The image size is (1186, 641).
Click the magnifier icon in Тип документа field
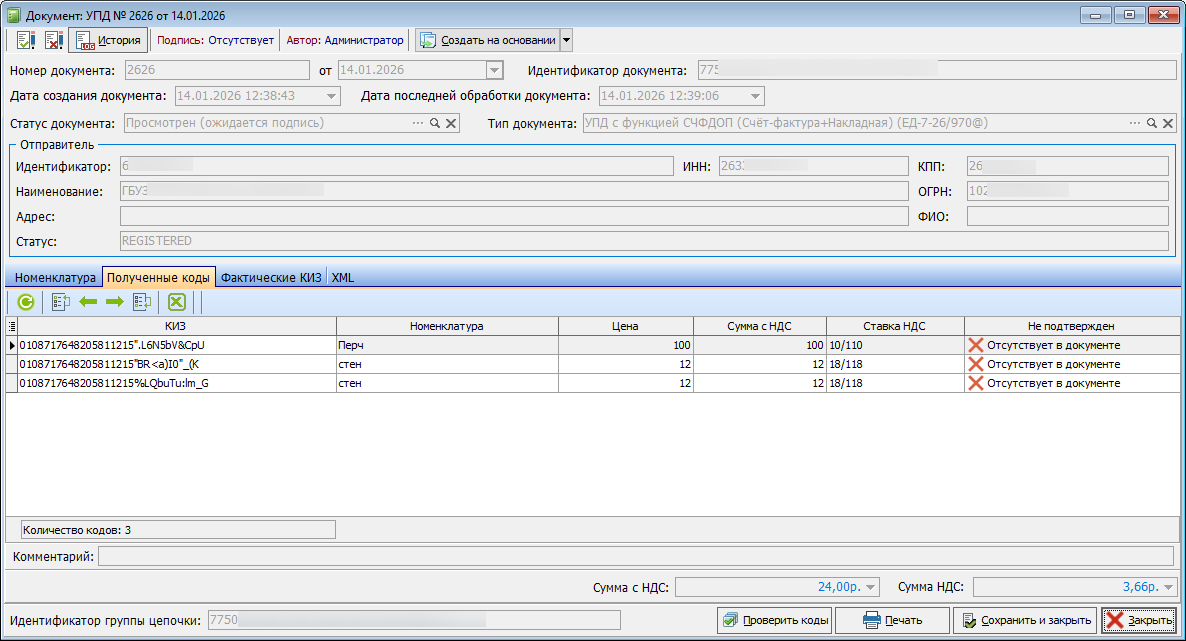(1152, 123)
